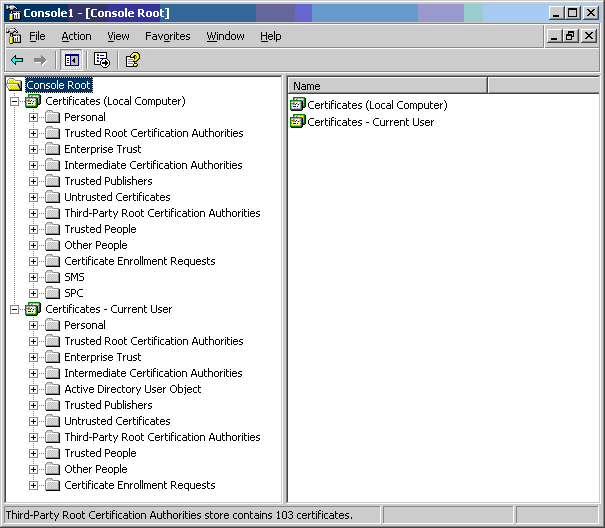605x528 pixels.
Task: Open the Favorites menu
Action: [167, 36]
